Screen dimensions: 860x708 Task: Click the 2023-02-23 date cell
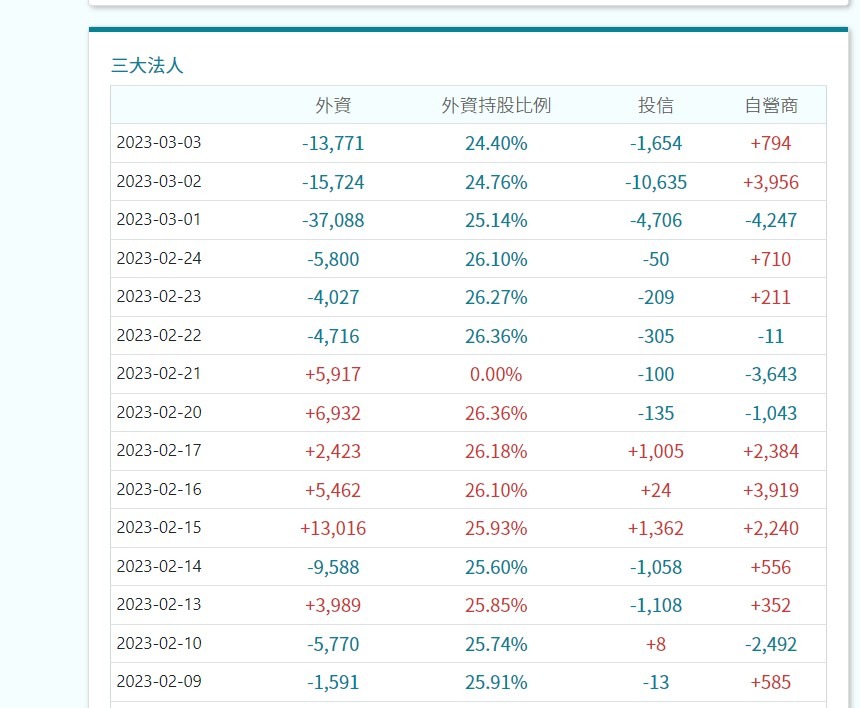coord(159,297)
